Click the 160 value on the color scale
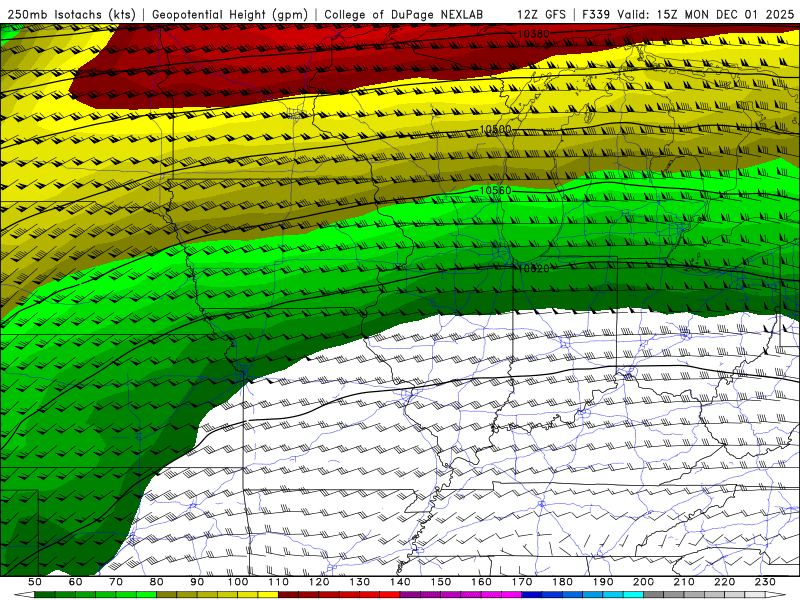 point(481,582)
